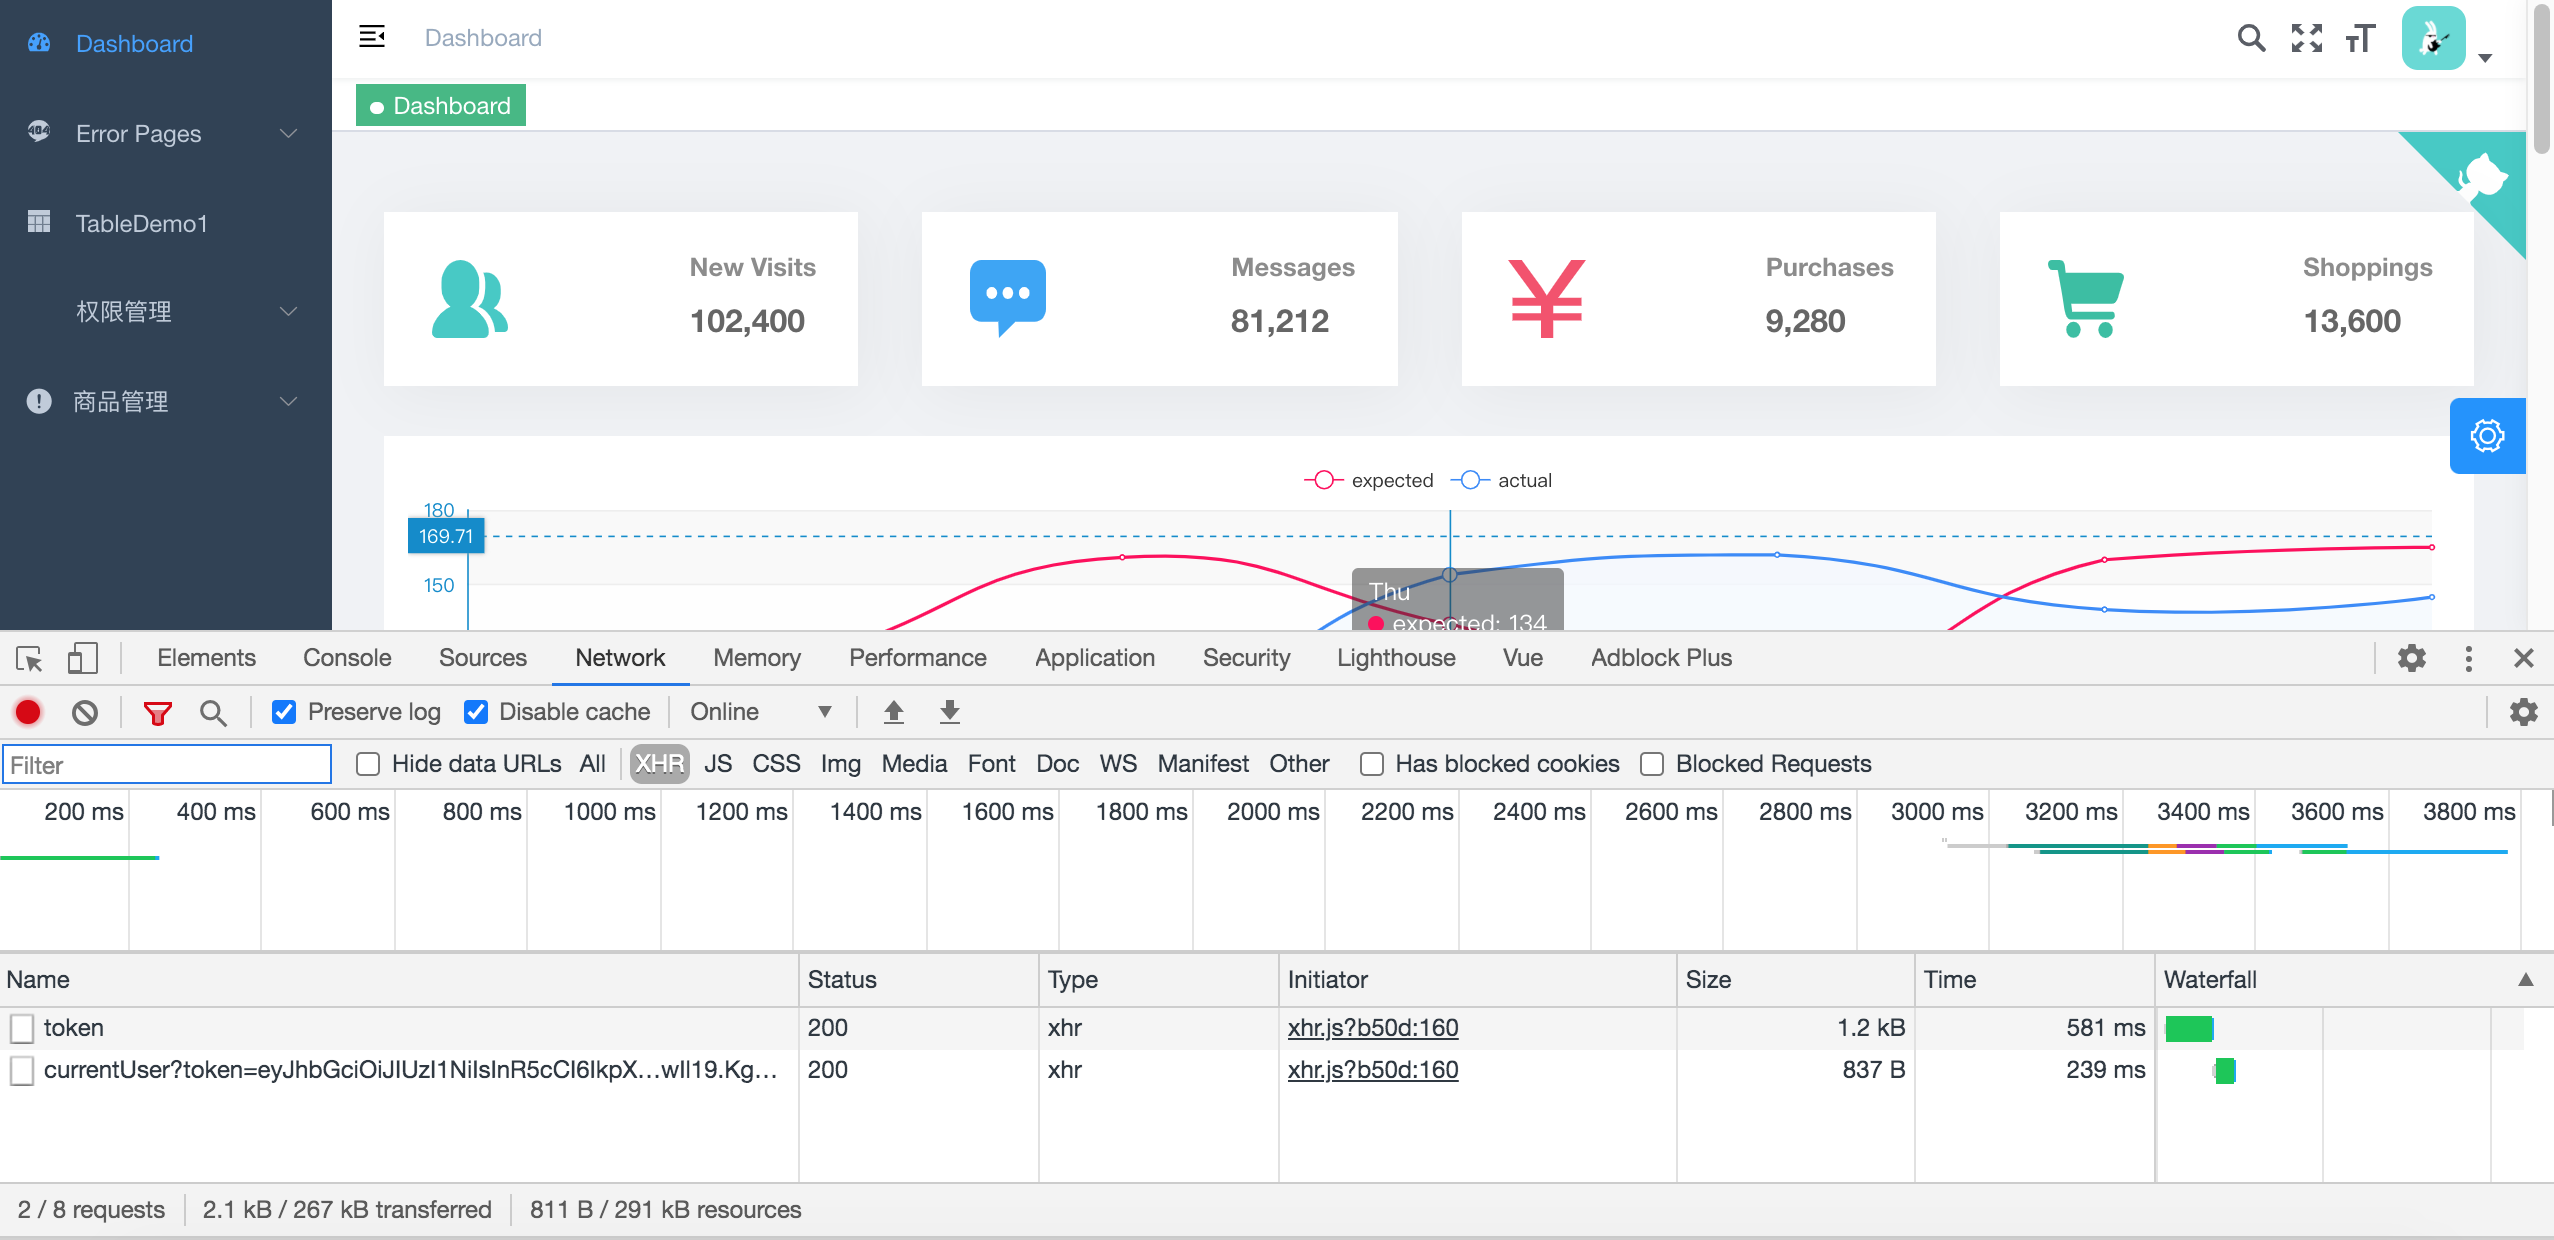
Task: Open Network panel settings gear
Action: (x=2524, y=712)
